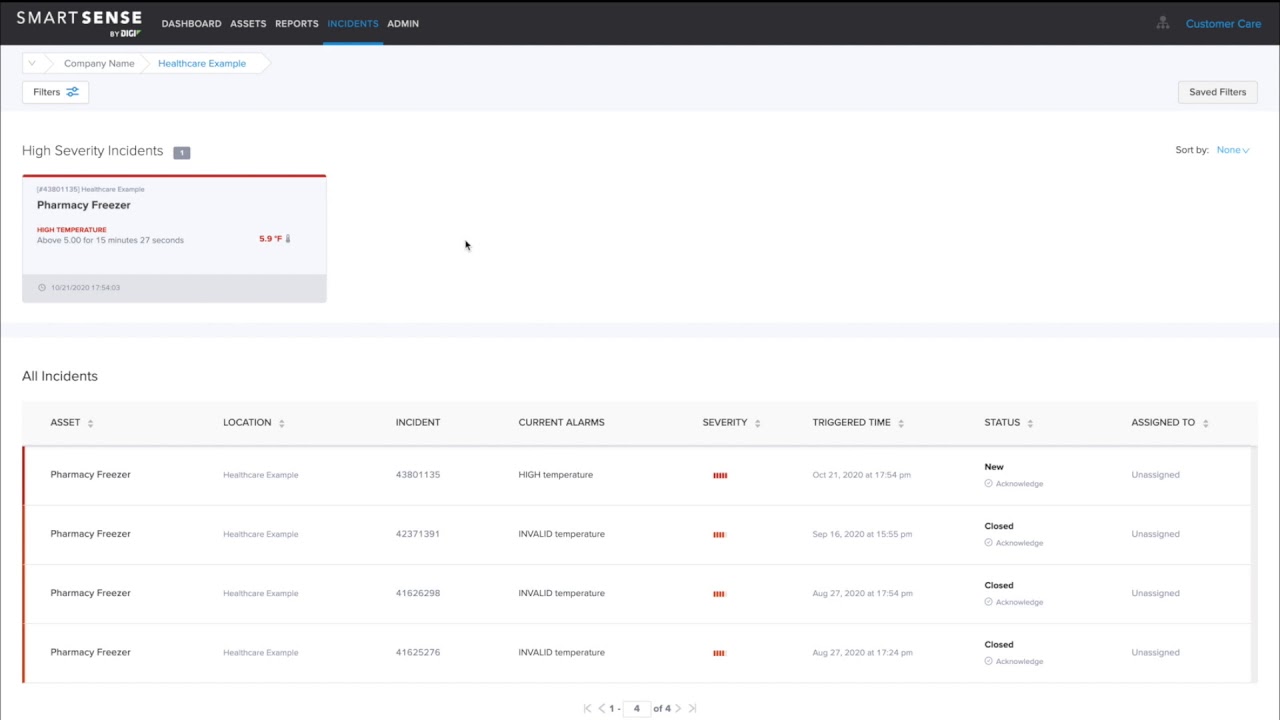This screenshot has width=1280, height=720.
Task: Open the Sort by None dropdown
Action: point(1232,150)
